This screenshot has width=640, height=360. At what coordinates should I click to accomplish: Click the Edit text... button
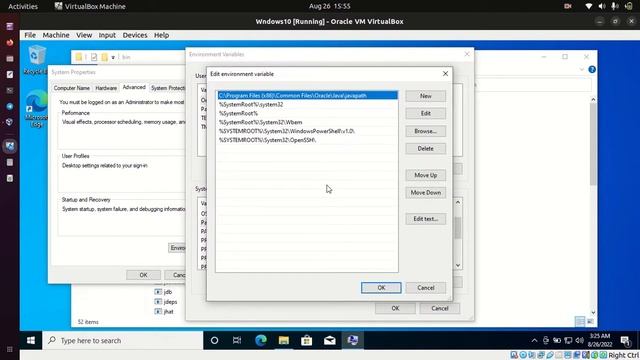click(426, 219)
